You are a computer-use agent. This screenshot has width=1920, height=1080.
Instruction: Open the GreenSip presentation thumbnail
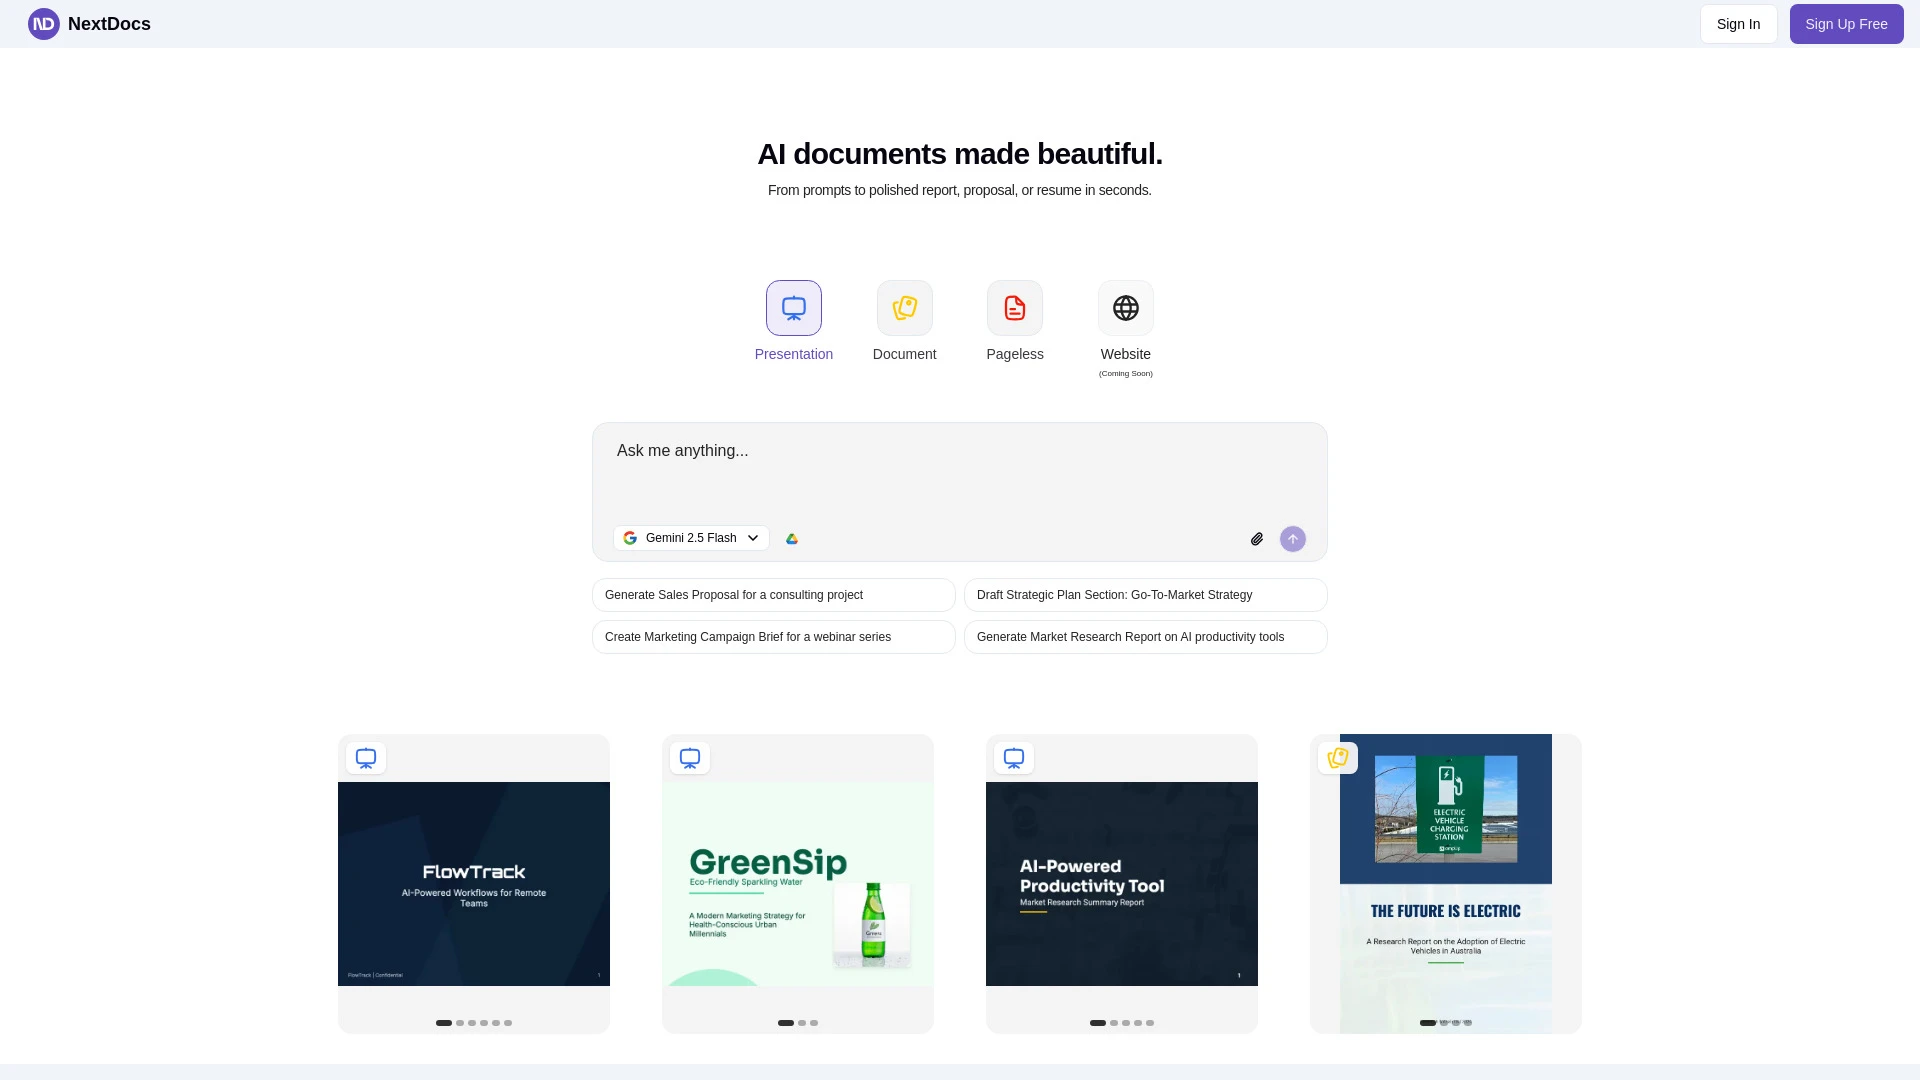click(797, 883)
